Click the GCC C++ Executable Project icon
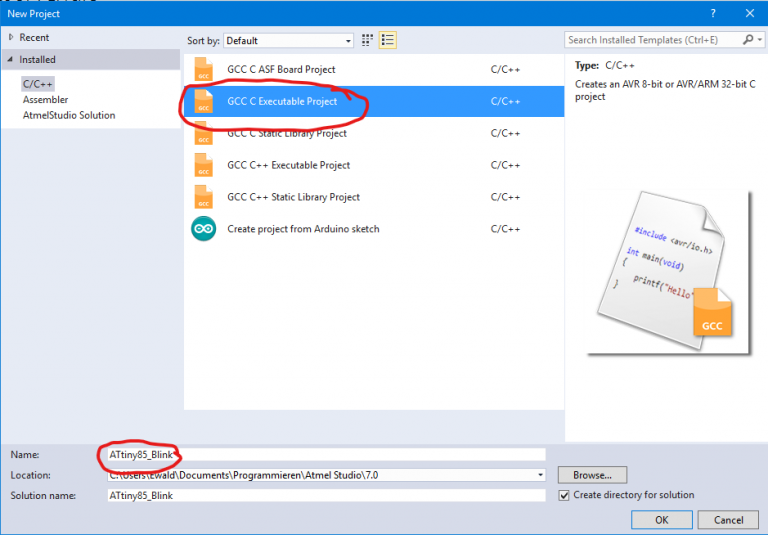 click(x=203, y=166)
